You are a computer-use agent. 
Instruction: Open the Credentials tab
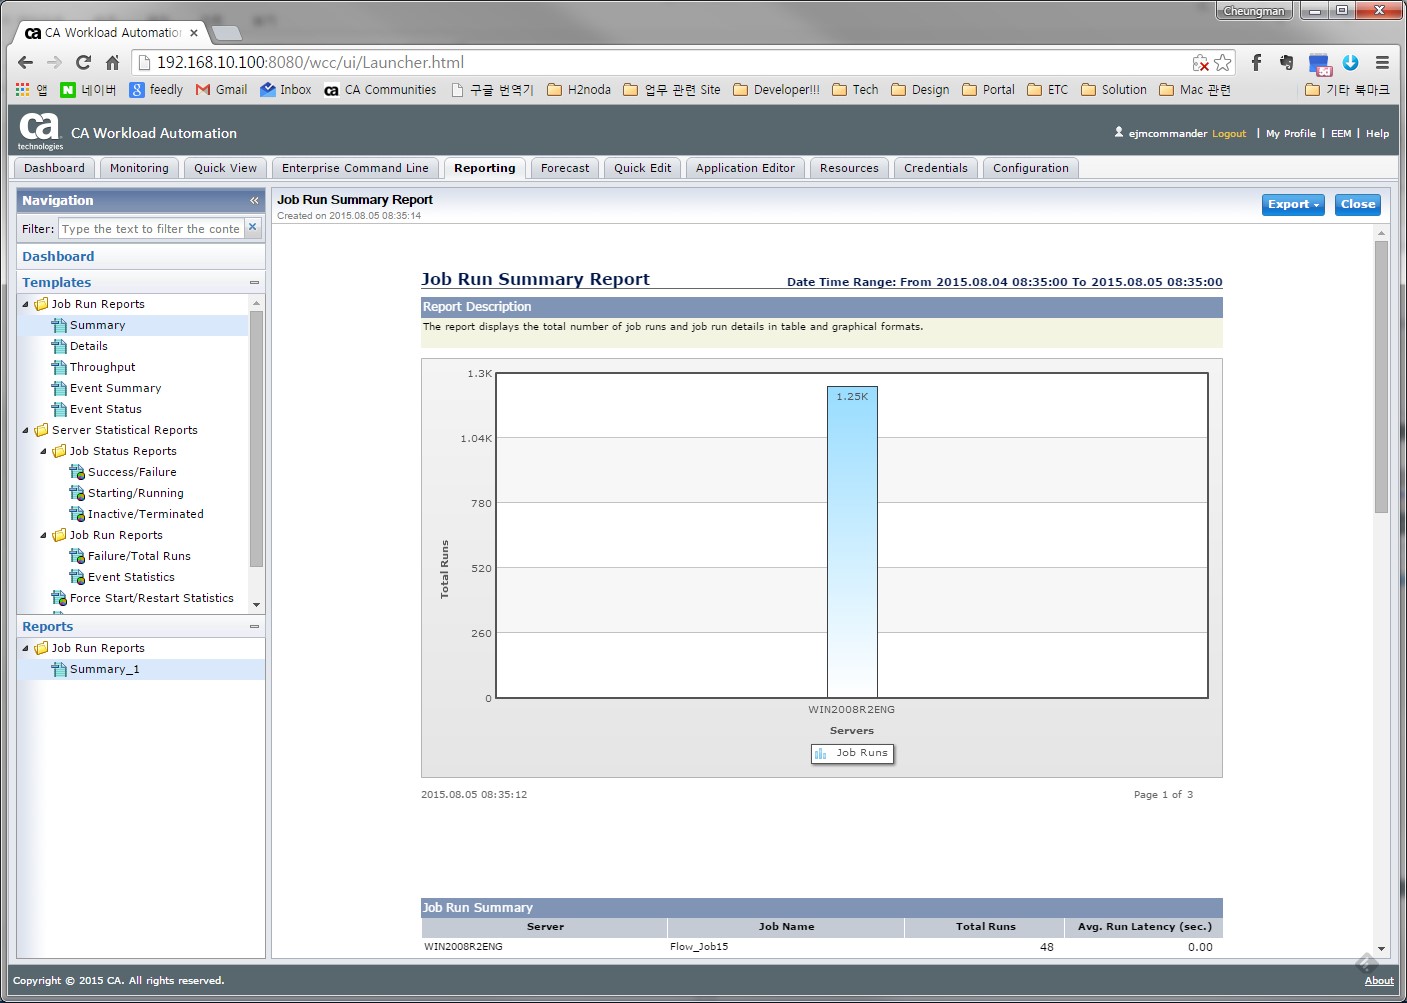coord(935,168)
